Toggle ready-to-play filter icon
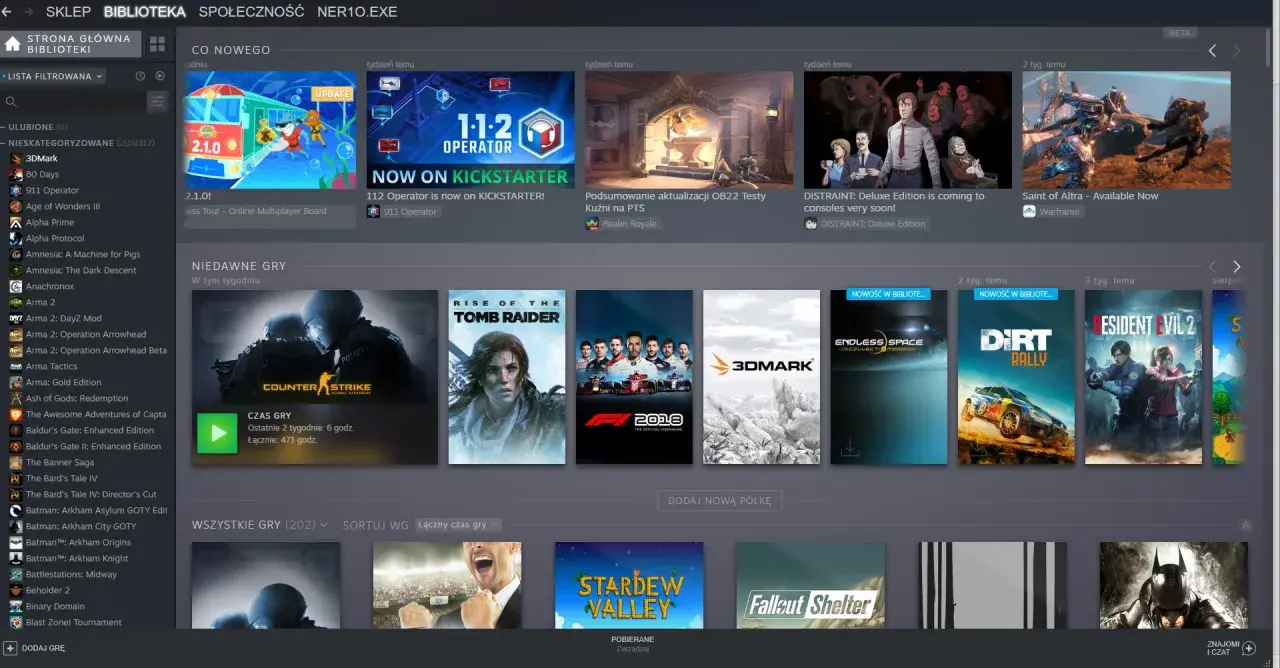This screenshot has width=1280, height=668. pos(159,76)
